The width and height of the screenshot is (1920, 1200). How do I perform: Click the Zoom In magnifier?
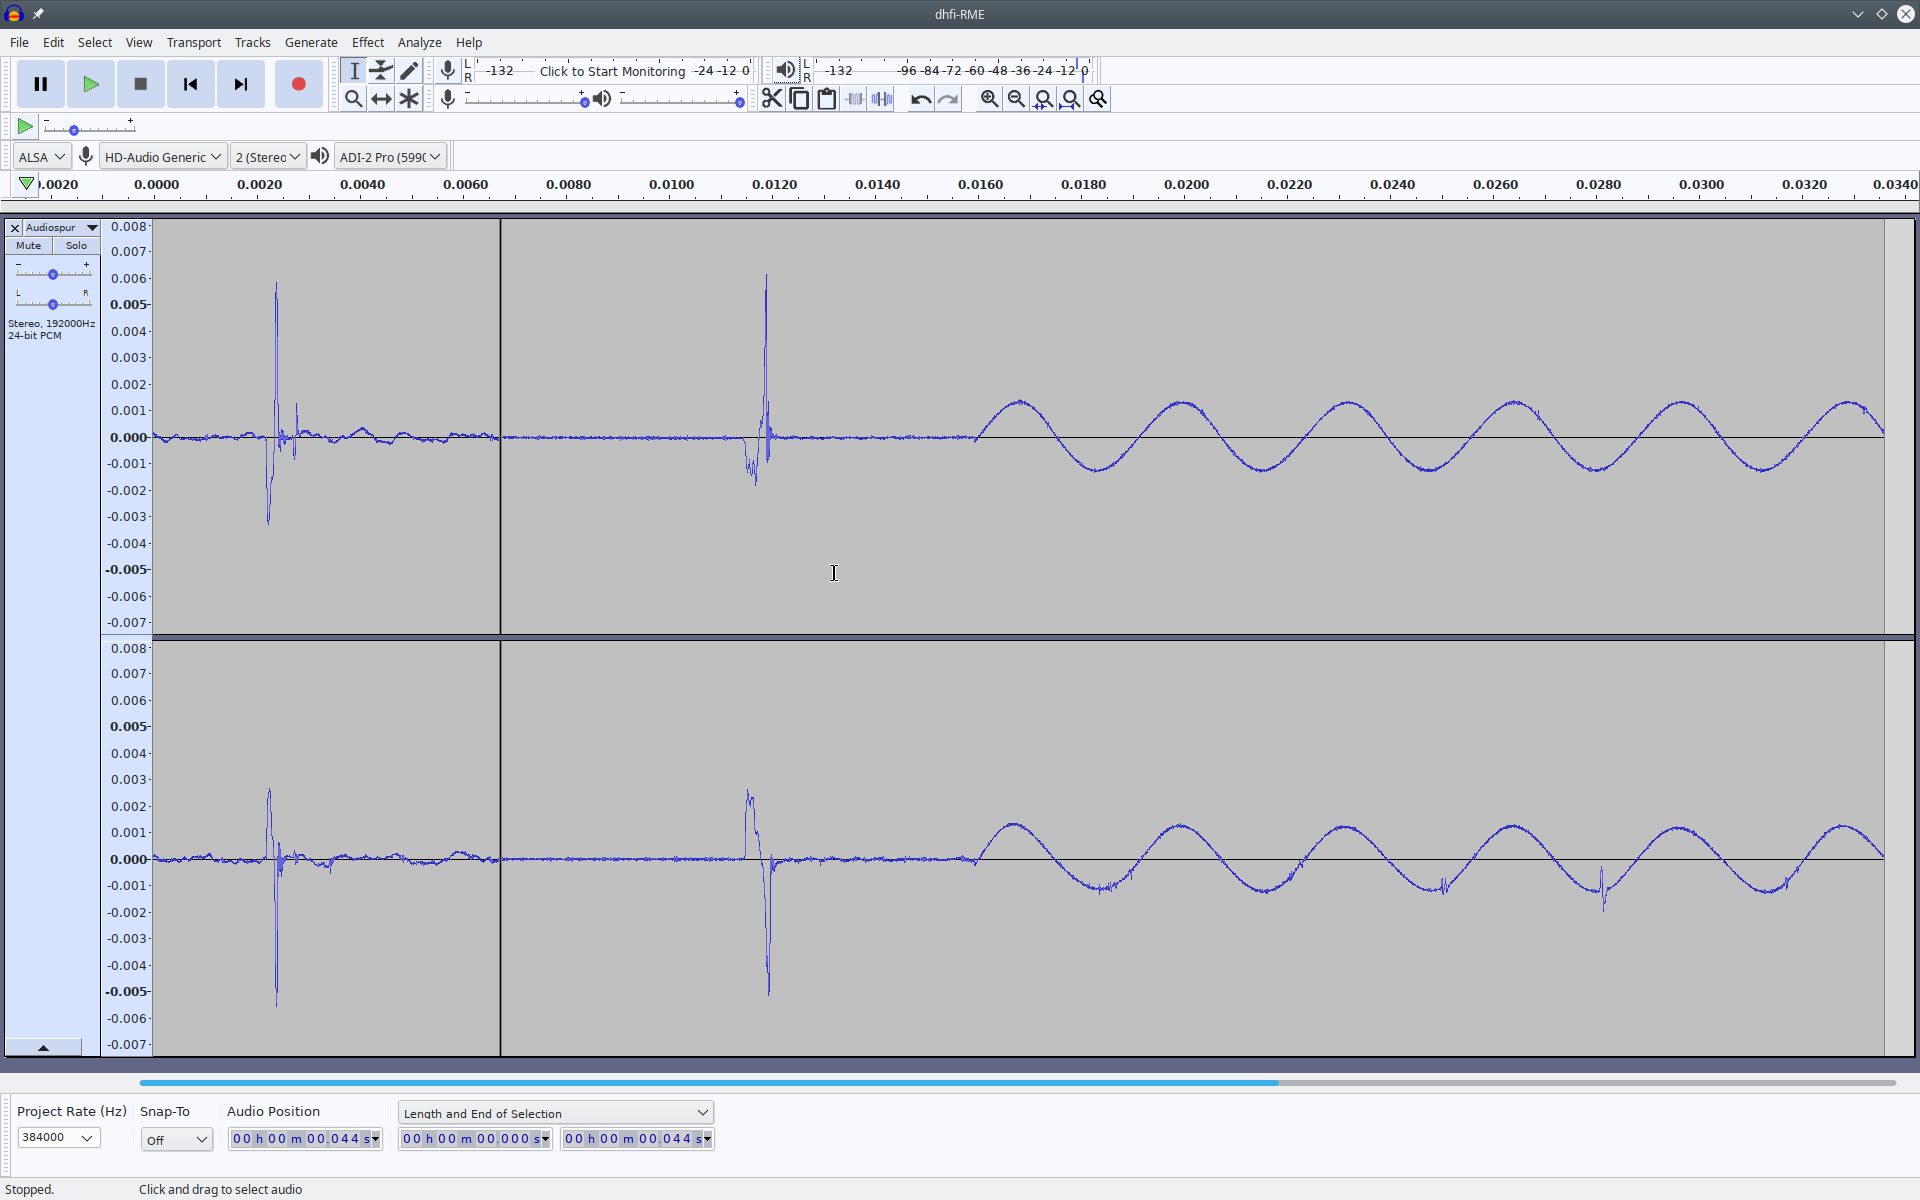point(989,99)
